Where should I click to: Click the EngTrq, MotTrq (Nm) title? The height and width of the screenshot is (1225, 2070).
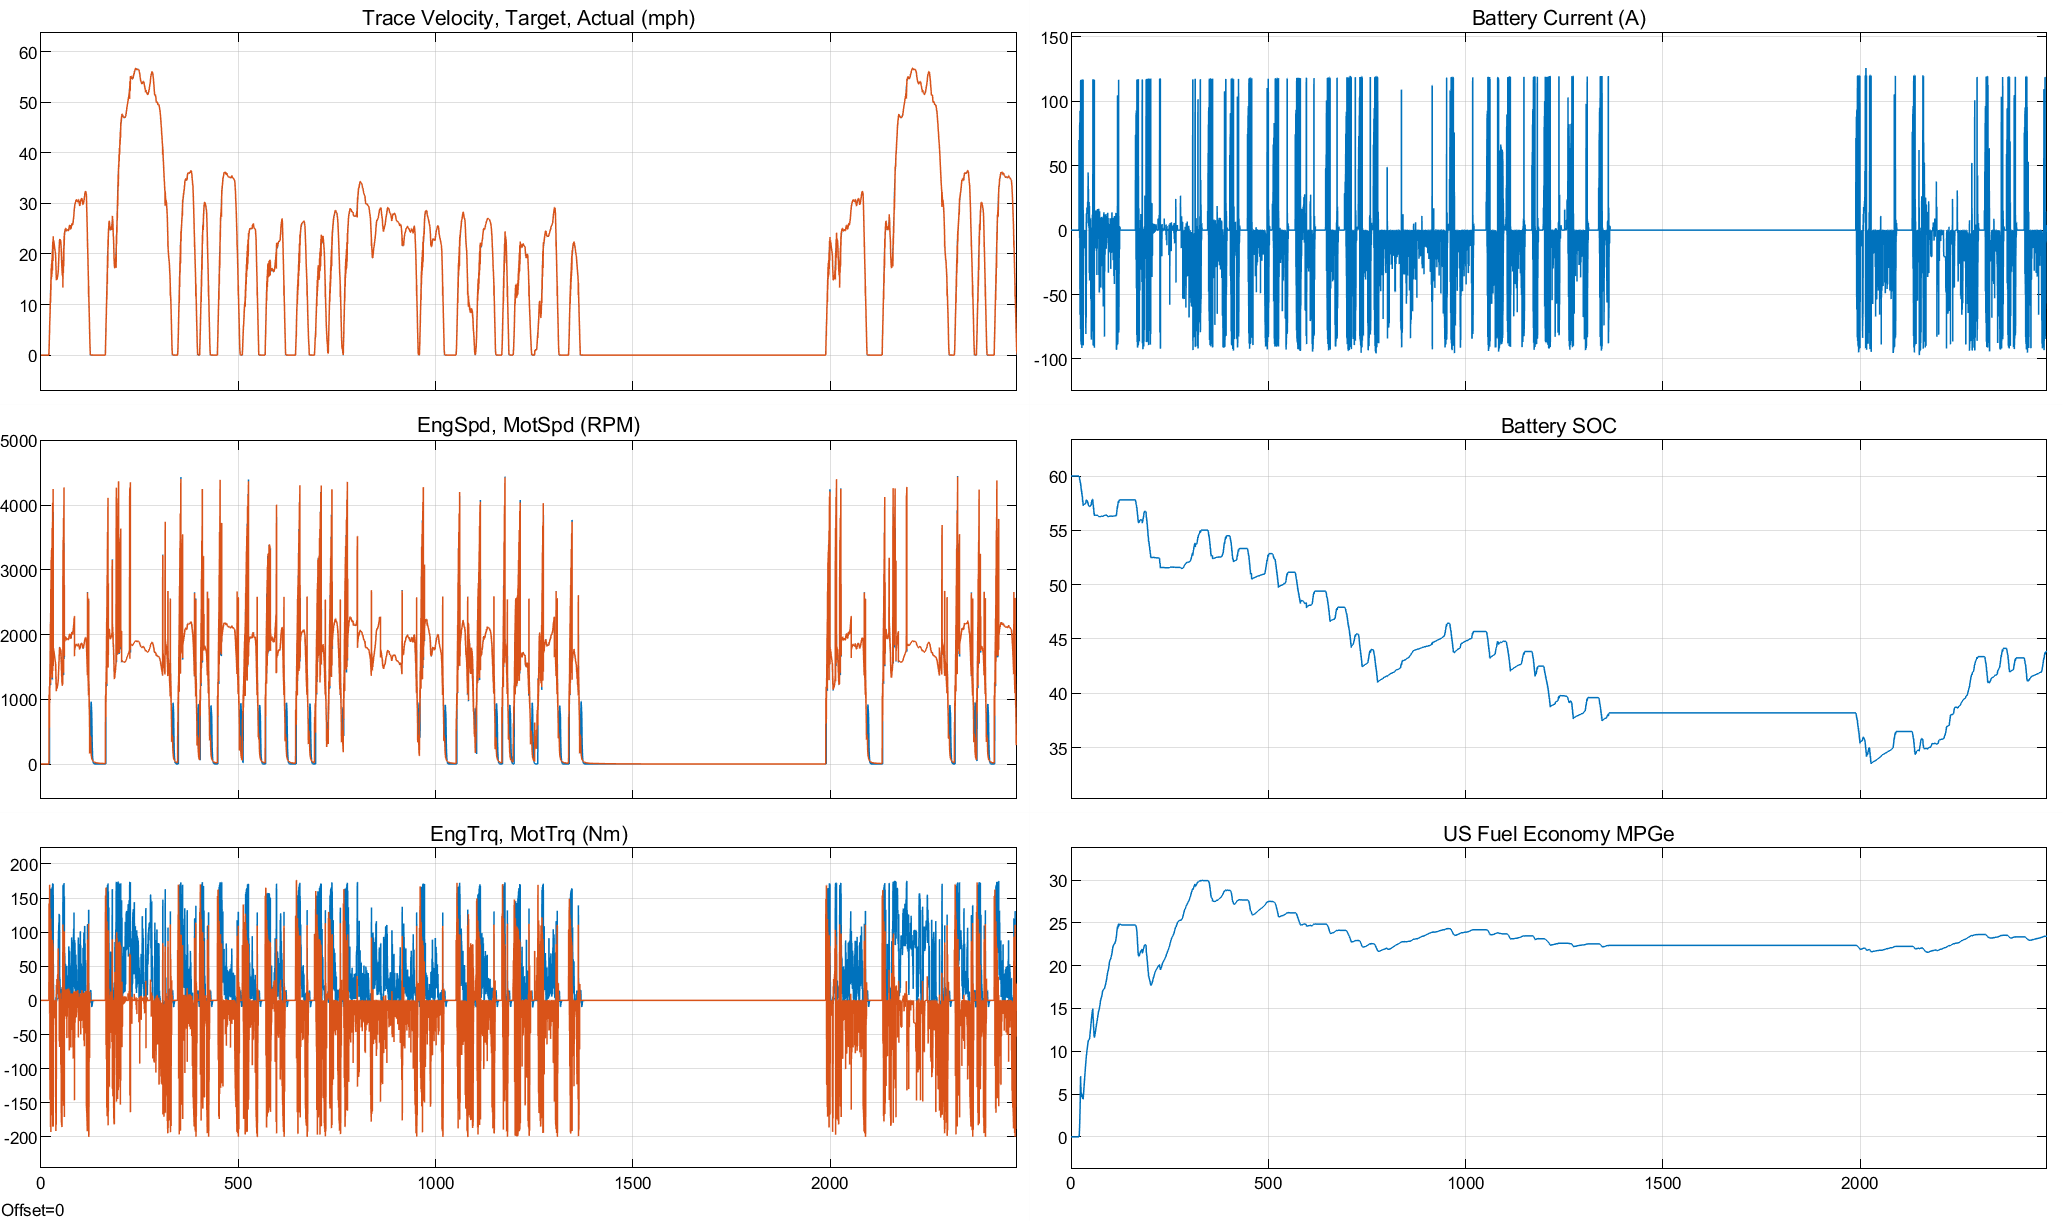(528, 834)
